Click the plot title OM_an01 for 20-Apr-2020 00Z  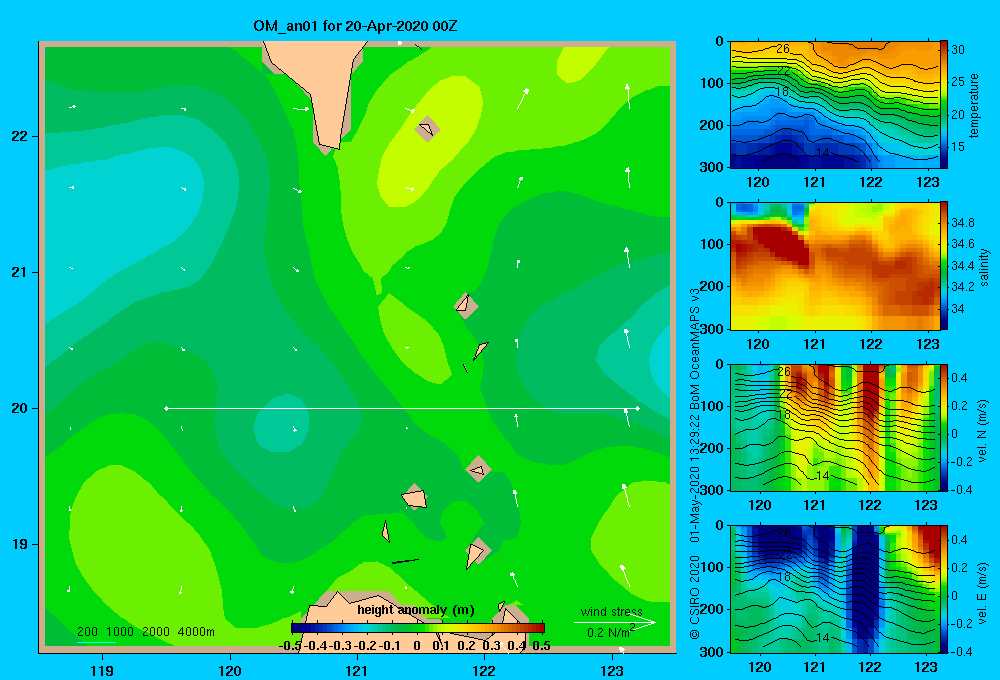pyautogui.click(x=355, y=26)
